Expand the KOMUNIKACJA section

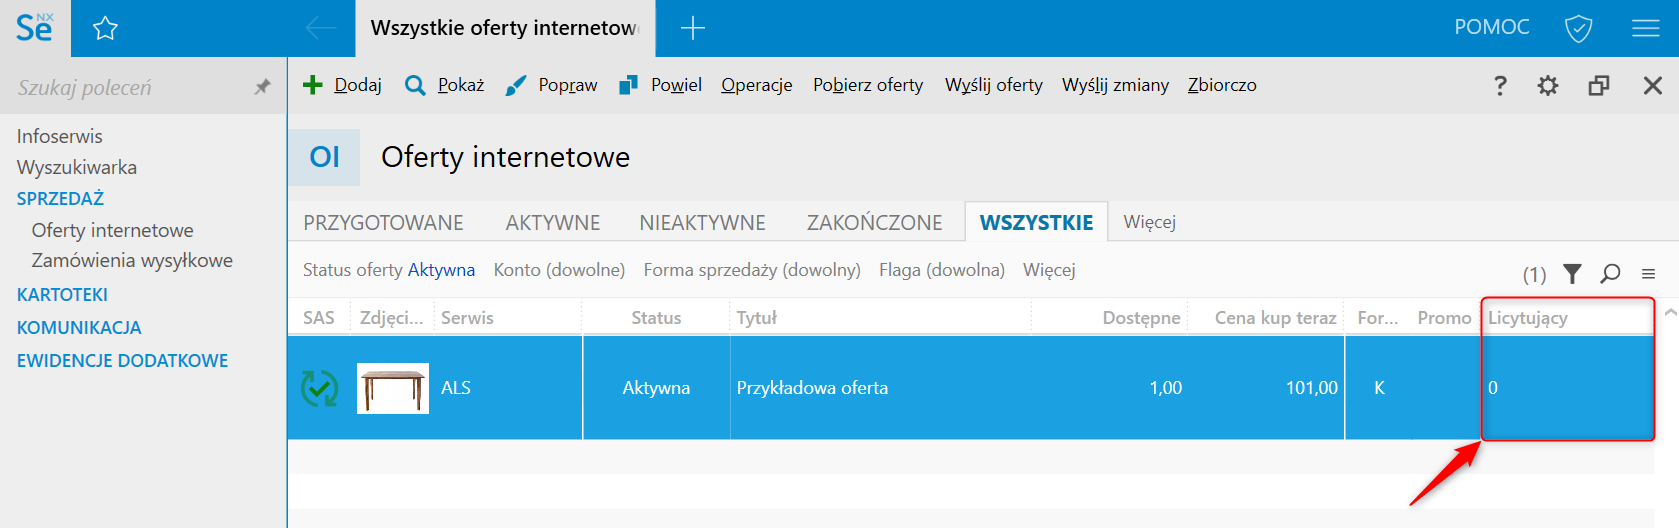pos(79,327)
